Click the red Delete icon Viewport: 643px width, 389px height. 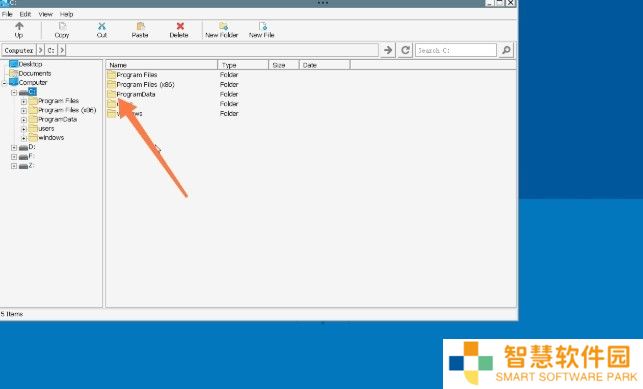pos(180,26)
